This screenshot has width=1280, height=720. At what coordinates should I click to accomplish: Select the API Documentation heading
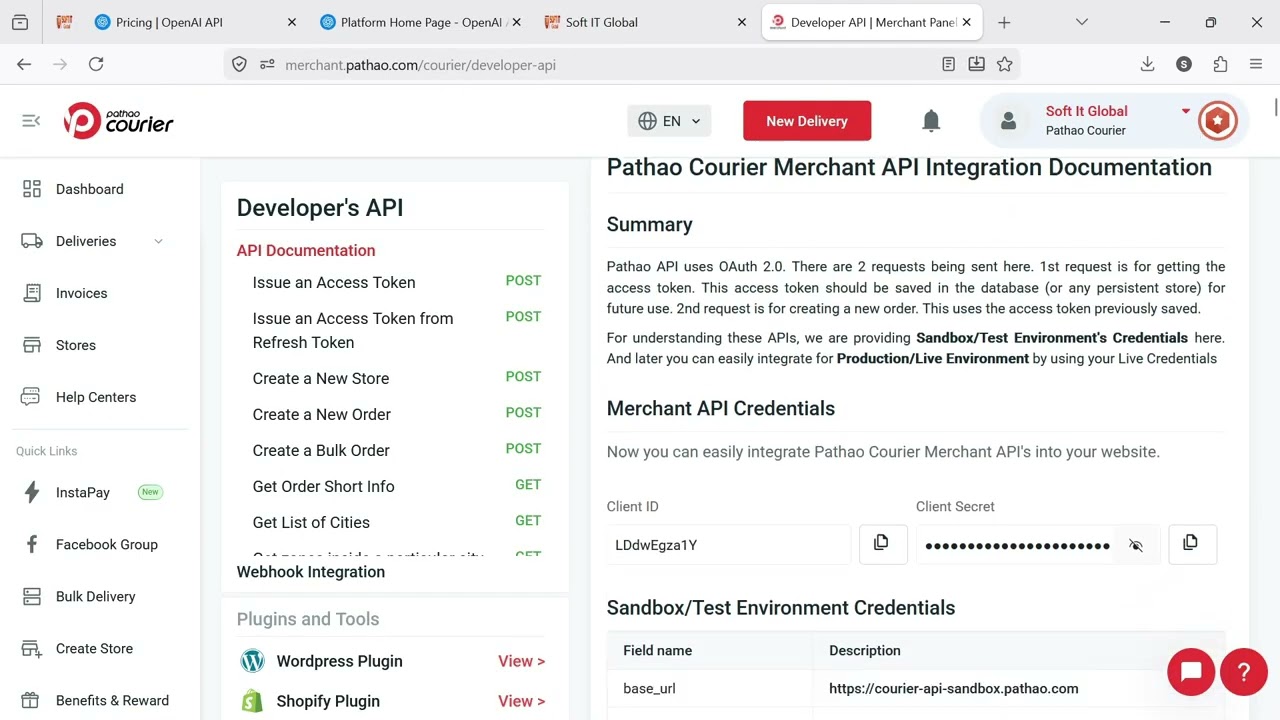pyautogui.click(x=306, y=250)
